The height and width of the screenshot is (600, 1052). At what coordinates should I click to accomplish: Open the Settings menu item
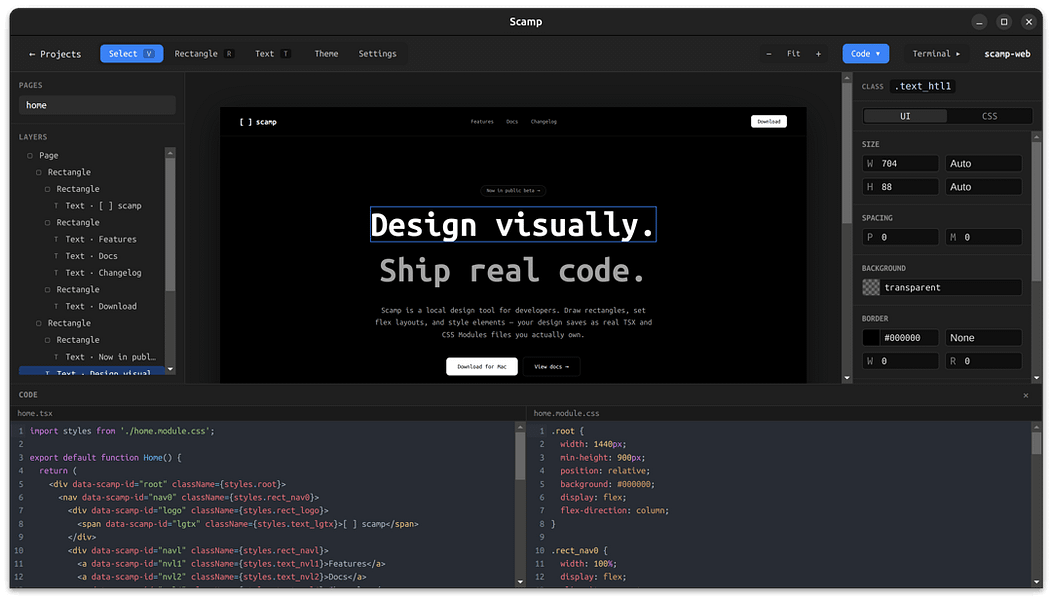377,54
